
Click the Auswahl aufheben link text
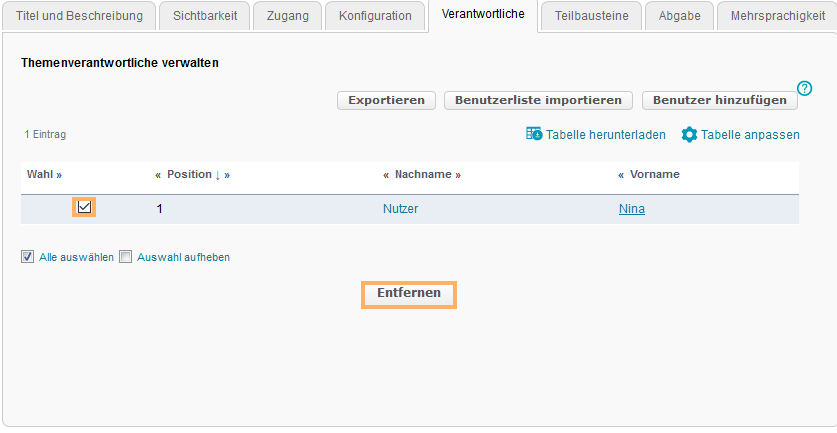click(x=183, y=257)
